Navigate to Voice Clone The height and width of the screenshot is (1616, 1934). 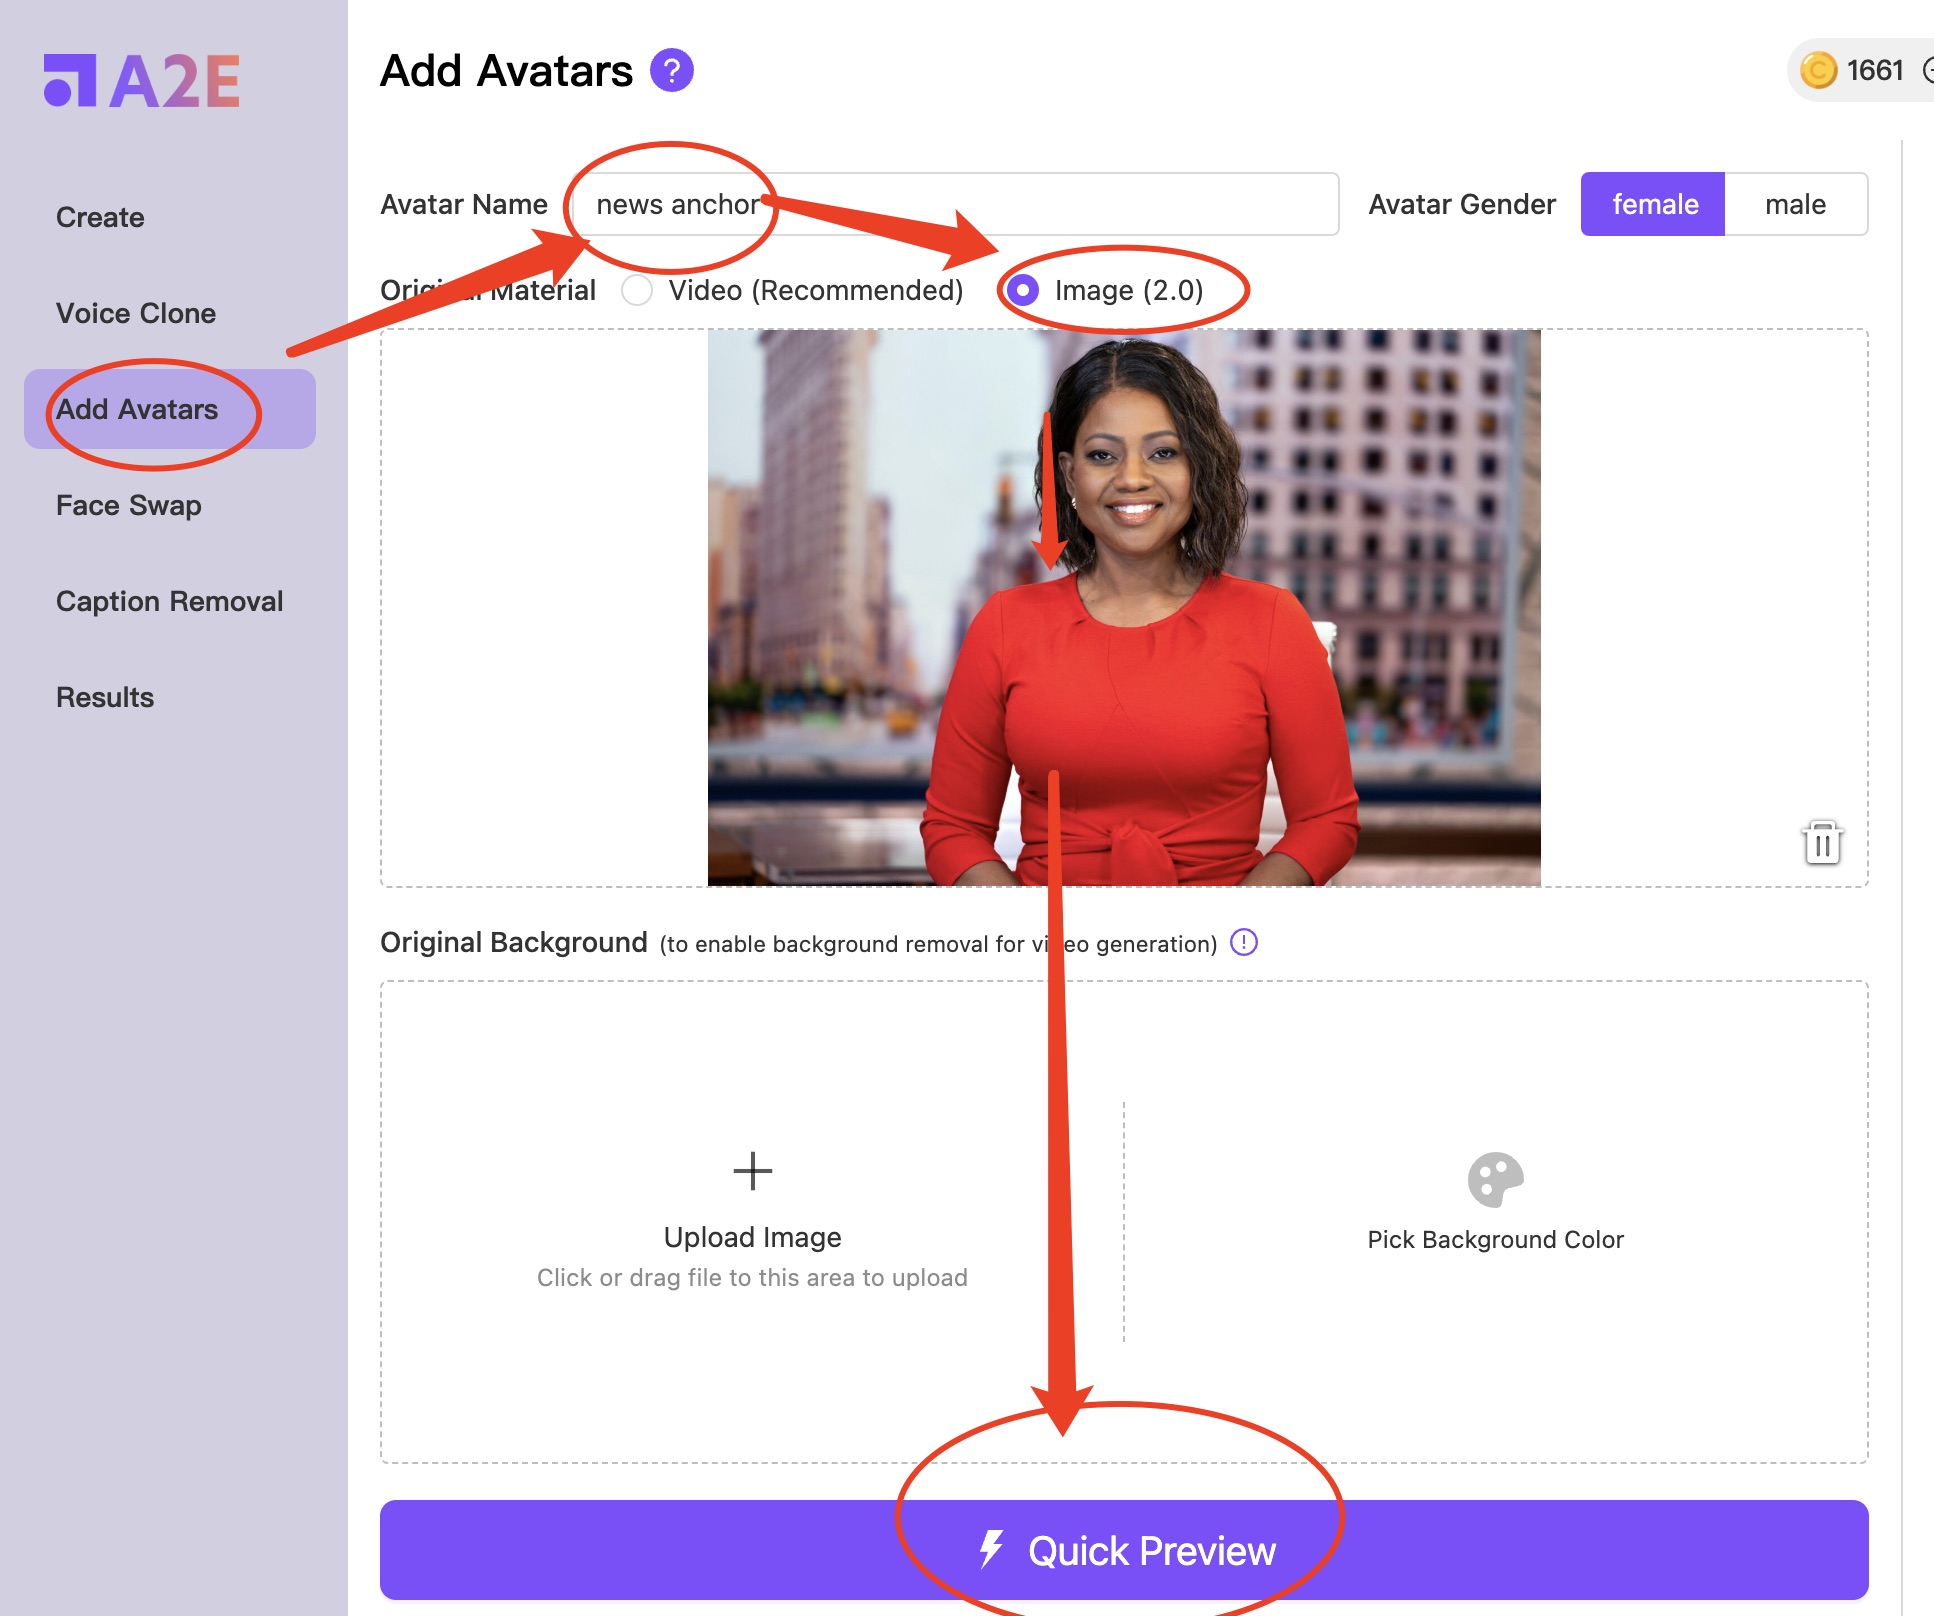135,313
